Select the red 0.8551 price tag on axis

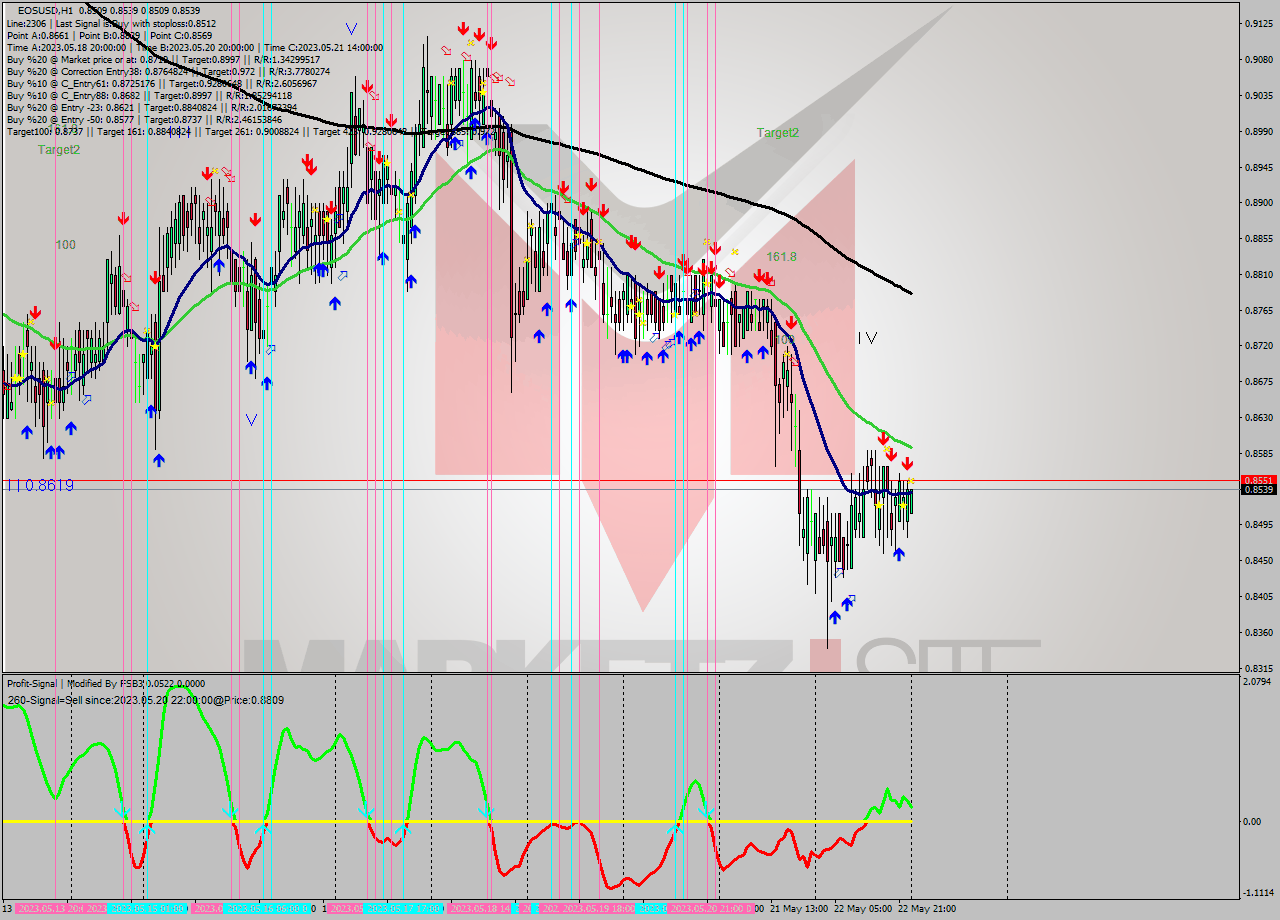pos(1258,480)
